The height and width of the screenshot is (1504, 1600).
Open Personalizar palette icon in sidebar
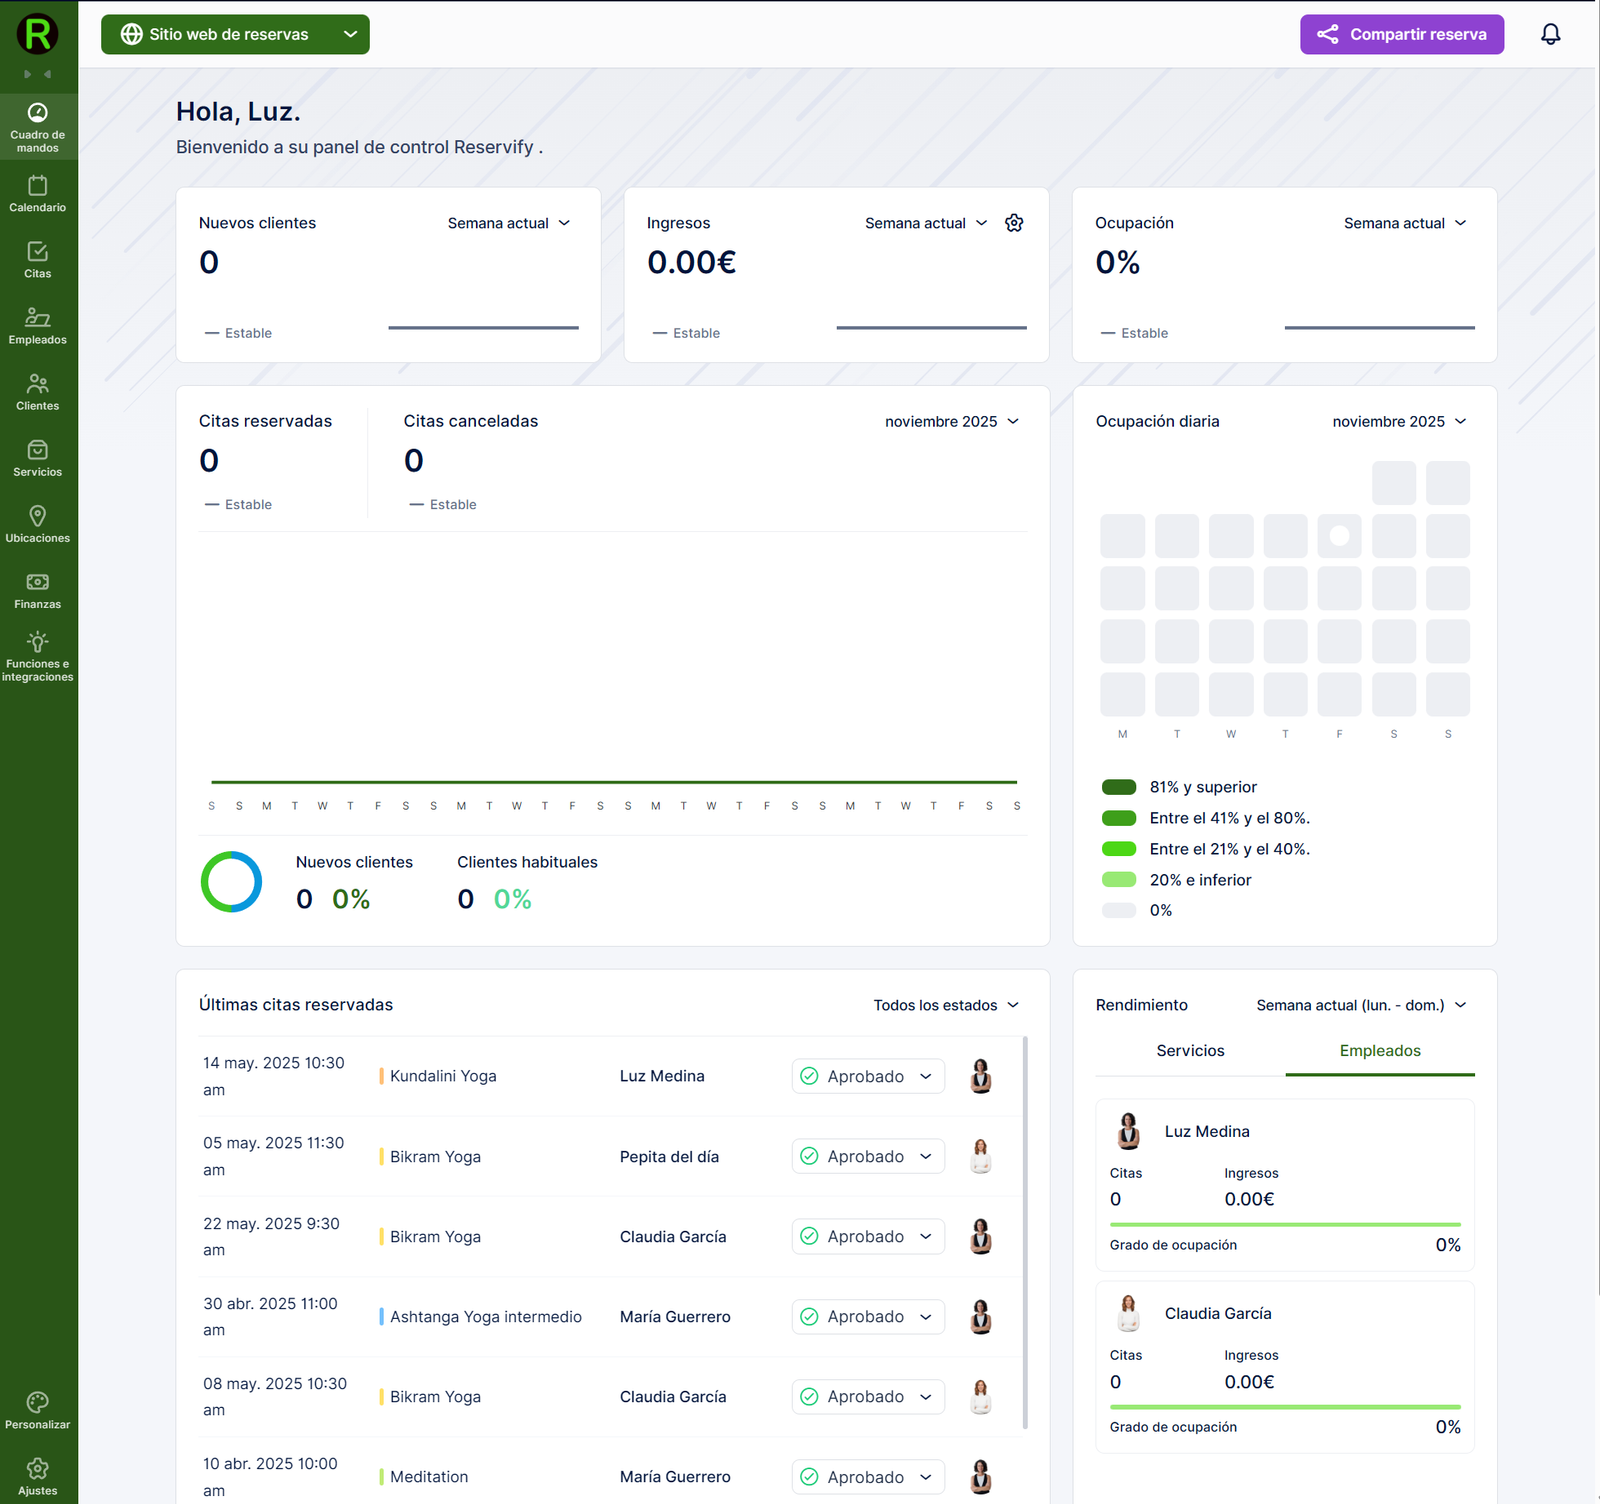pos(38,1402)
